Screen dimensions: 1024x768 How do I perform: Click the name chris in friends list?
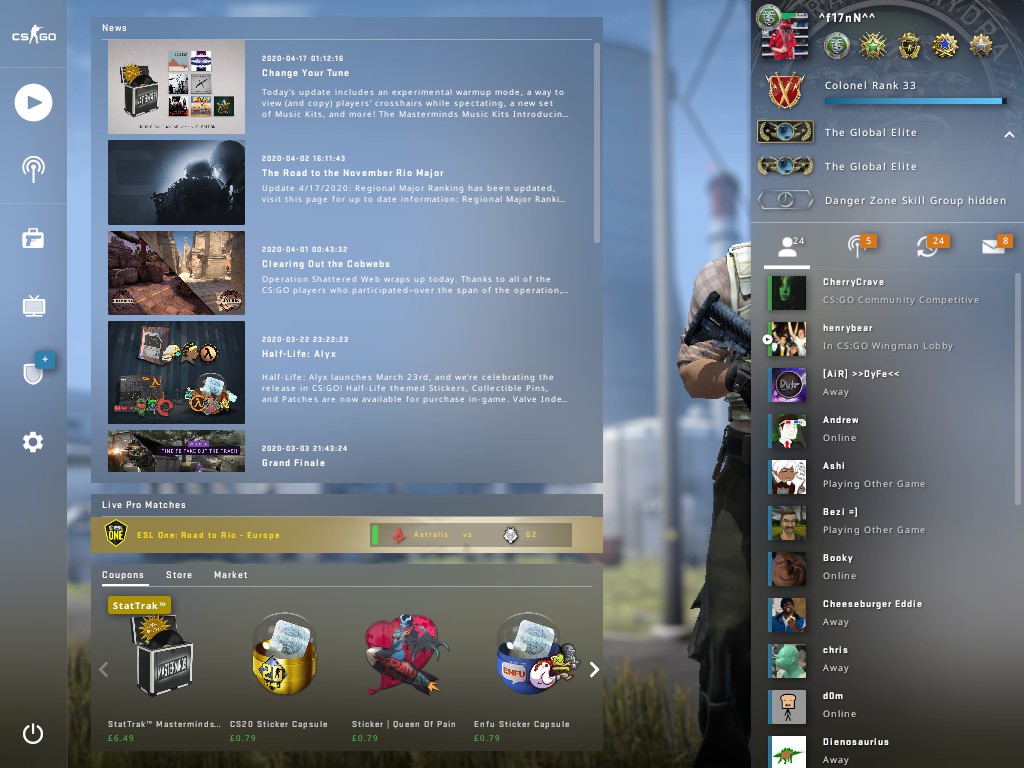pyautogui.click(x=835, y=650)
